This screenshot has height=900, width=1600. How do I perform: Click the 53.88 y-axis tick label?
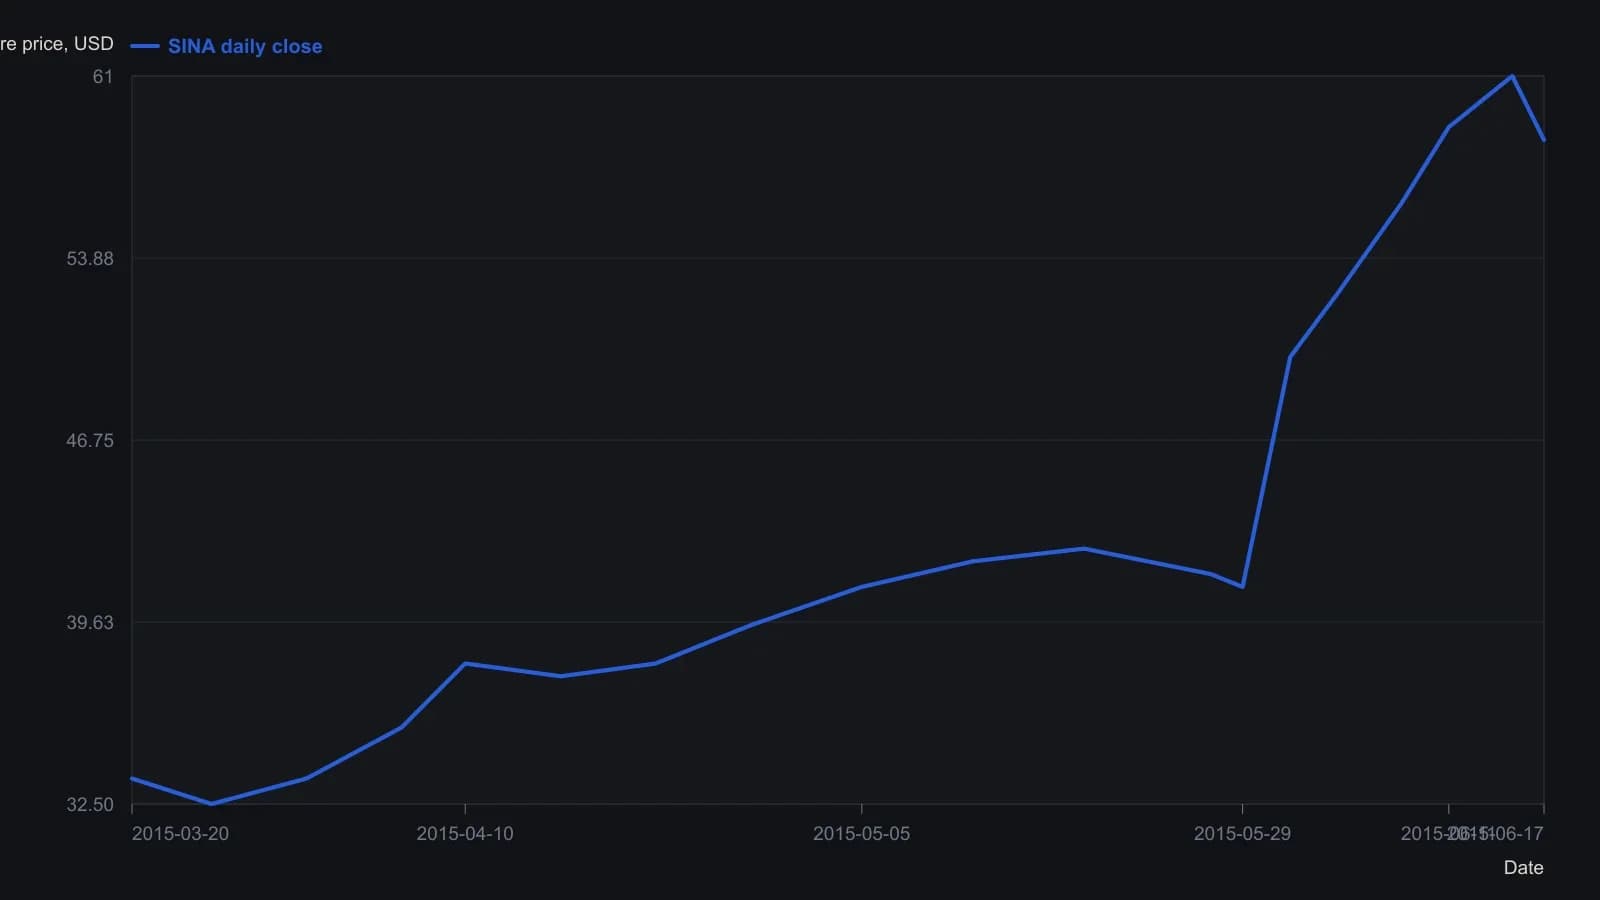click(90, 259)
